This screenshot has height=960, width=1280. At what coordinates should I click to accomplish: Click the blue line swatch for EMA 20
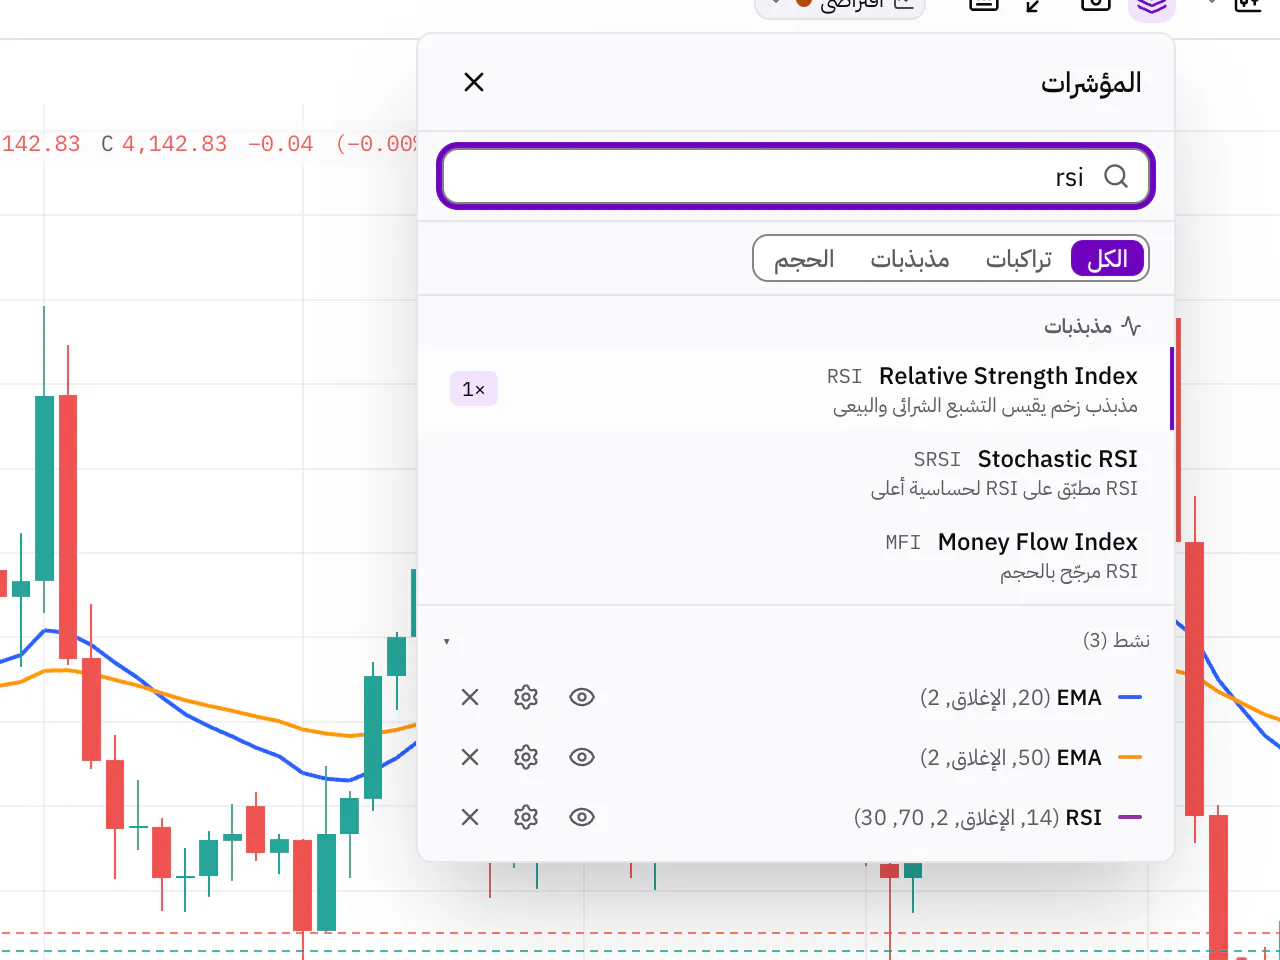pyautogui.click(x=1130, y=697)
